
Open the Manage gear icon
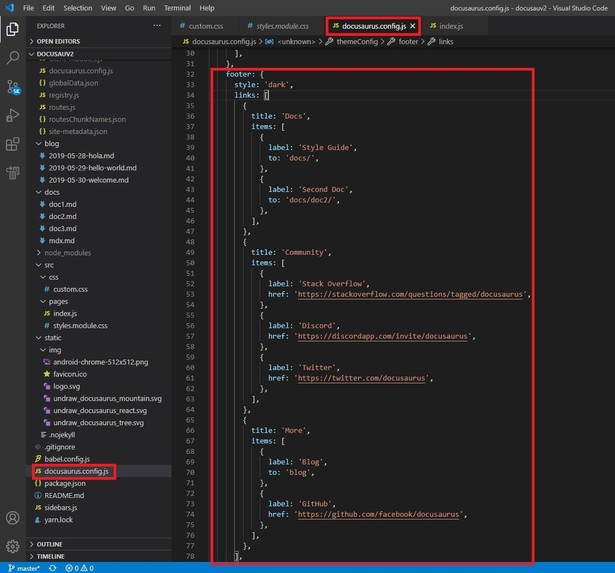click(13, 546)
